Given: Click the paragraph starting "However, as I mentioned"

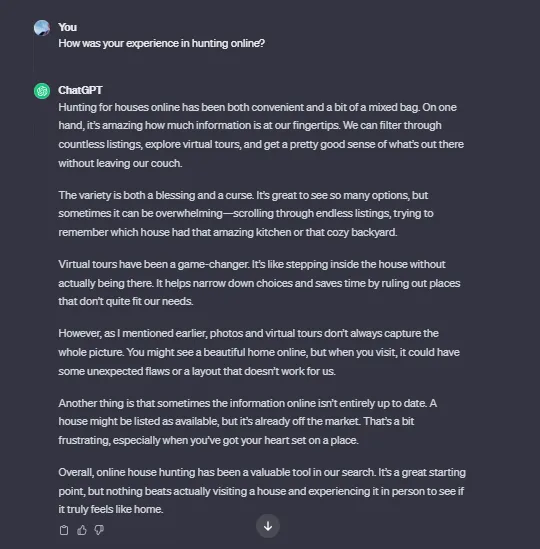Looking at the screenshot, I should [259, 352].
